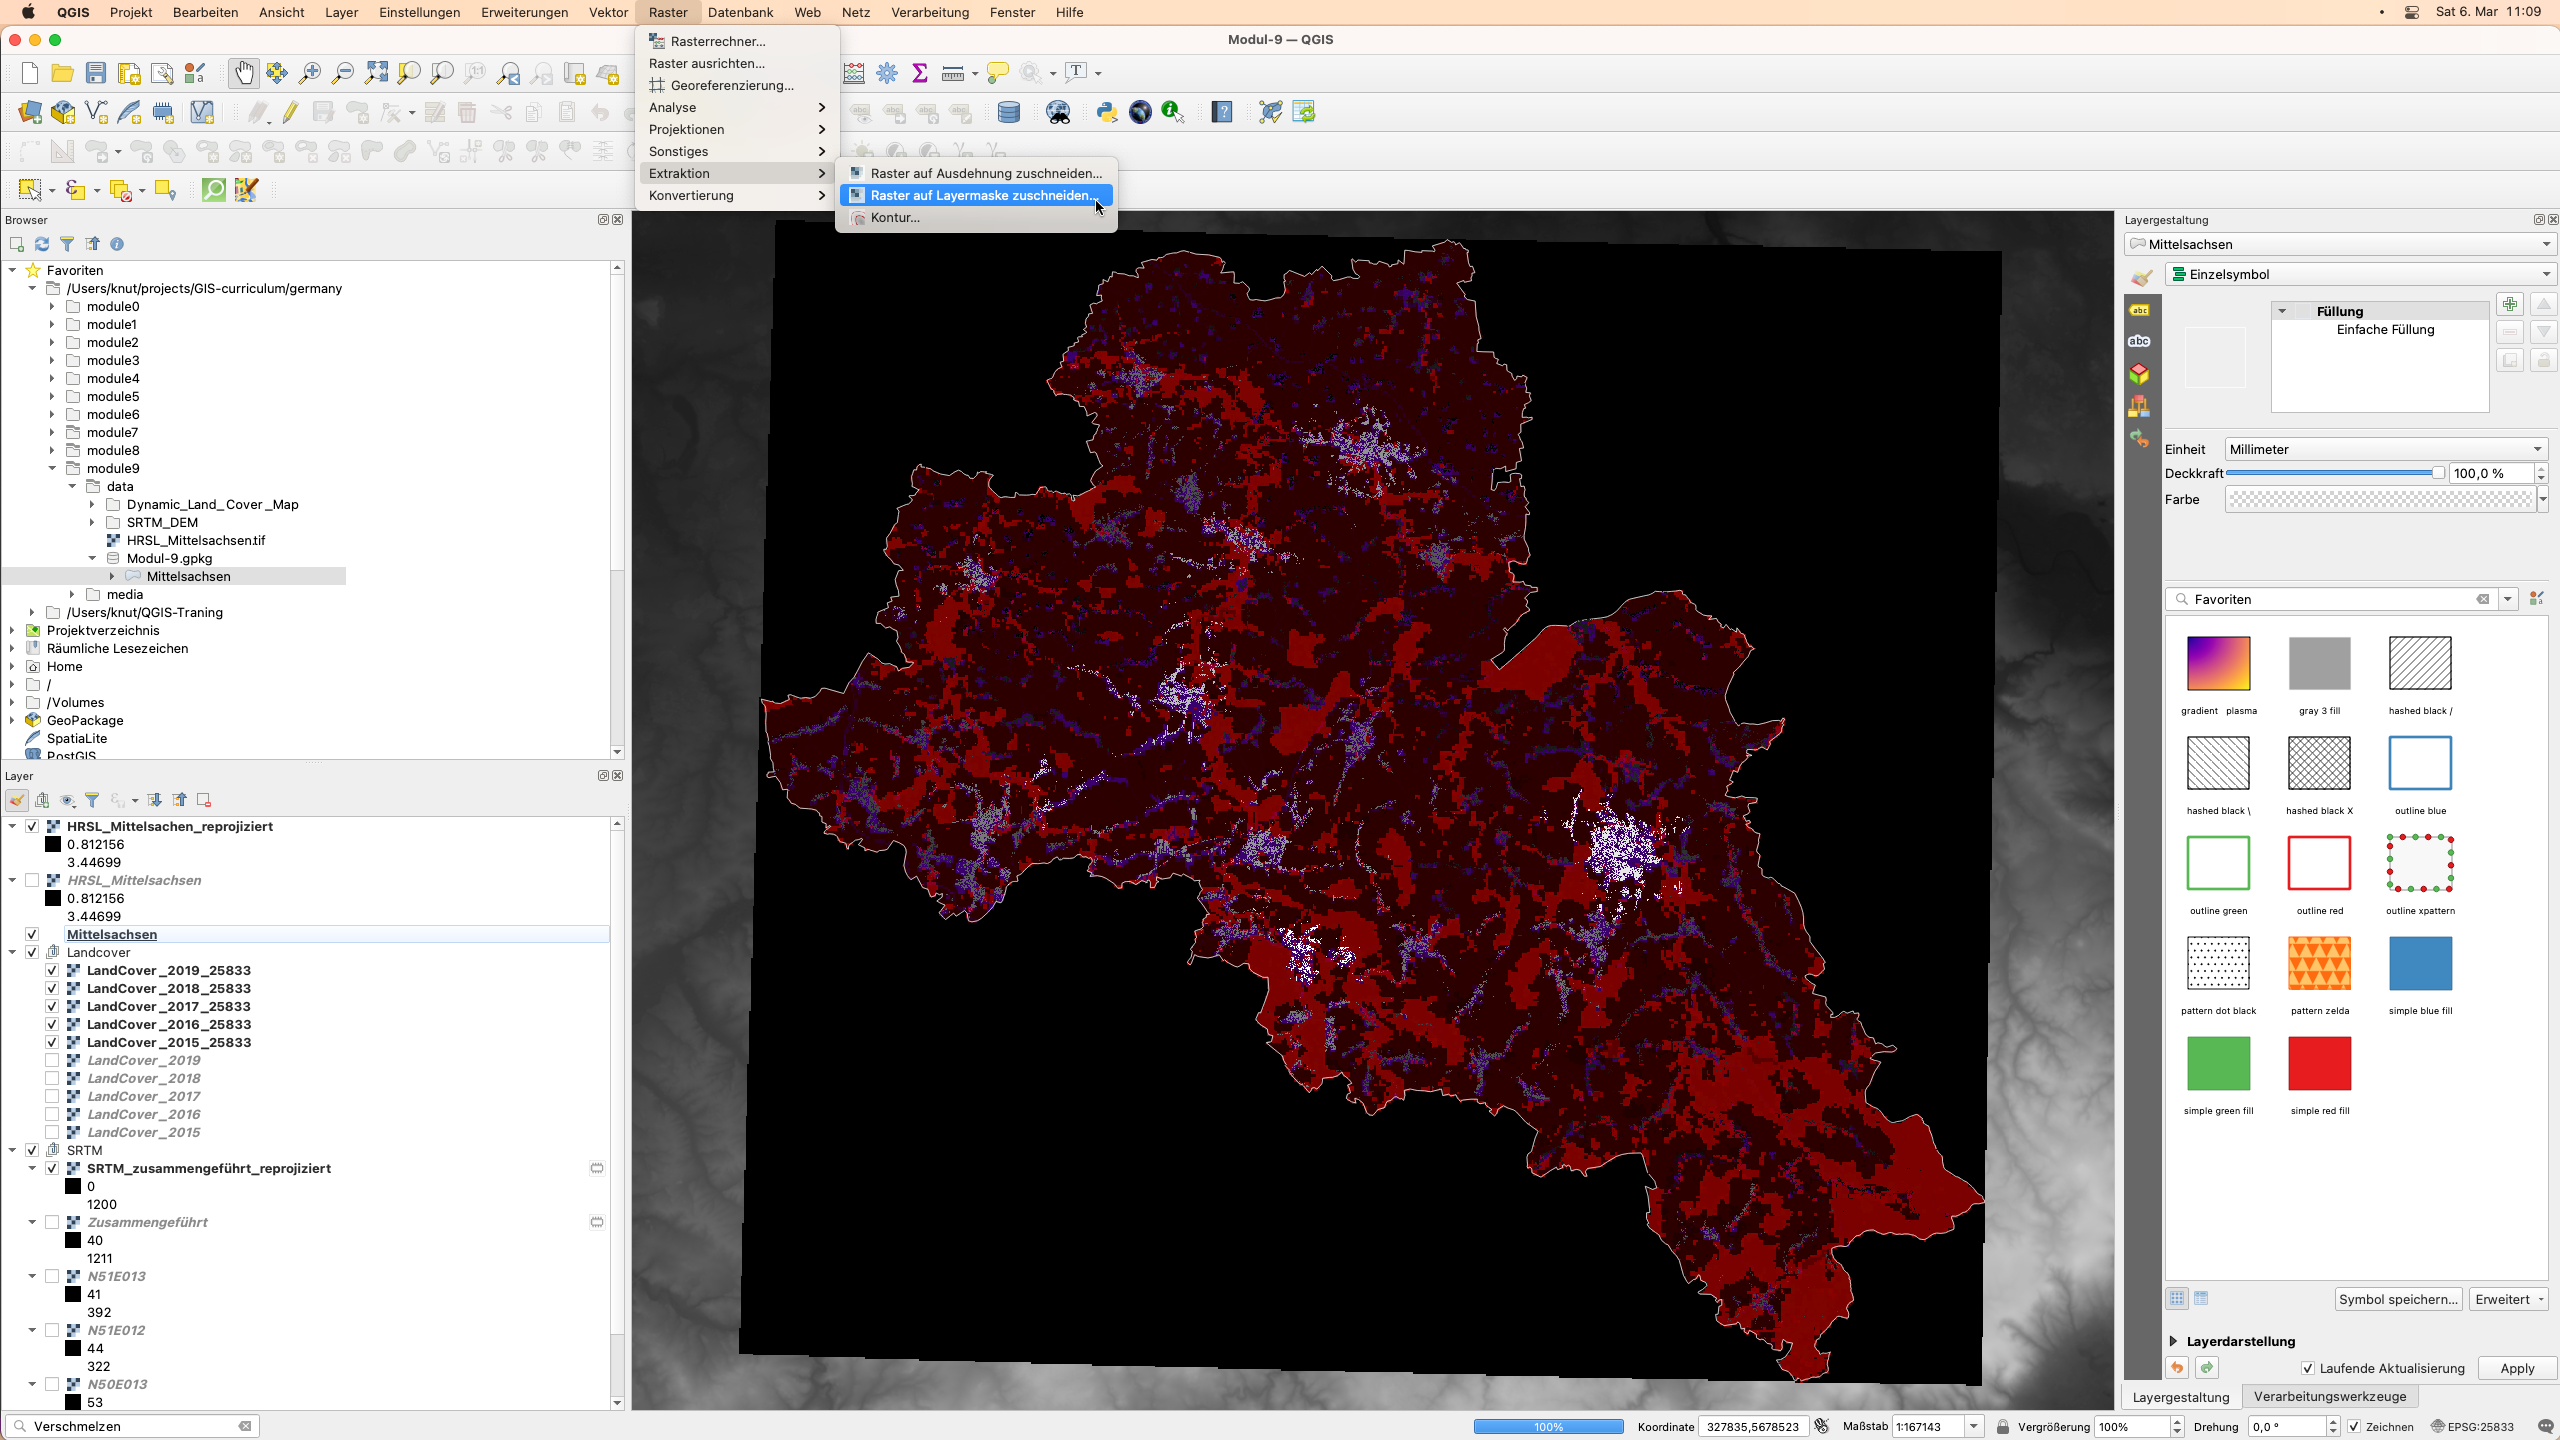Open the Python console icon
This screenshot has width=2560, height=1440.
coord(1107,112)
